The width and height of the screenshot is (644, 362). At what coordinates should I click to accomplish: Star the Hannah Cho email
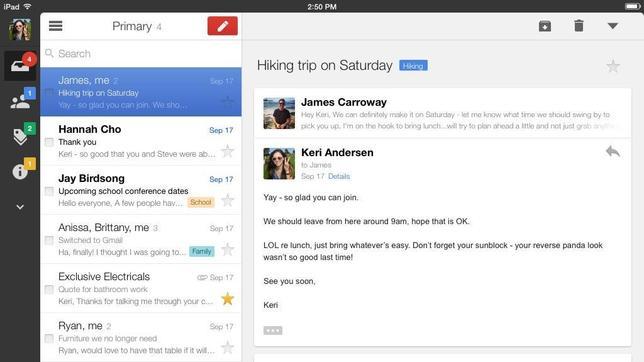click(227, 151)
